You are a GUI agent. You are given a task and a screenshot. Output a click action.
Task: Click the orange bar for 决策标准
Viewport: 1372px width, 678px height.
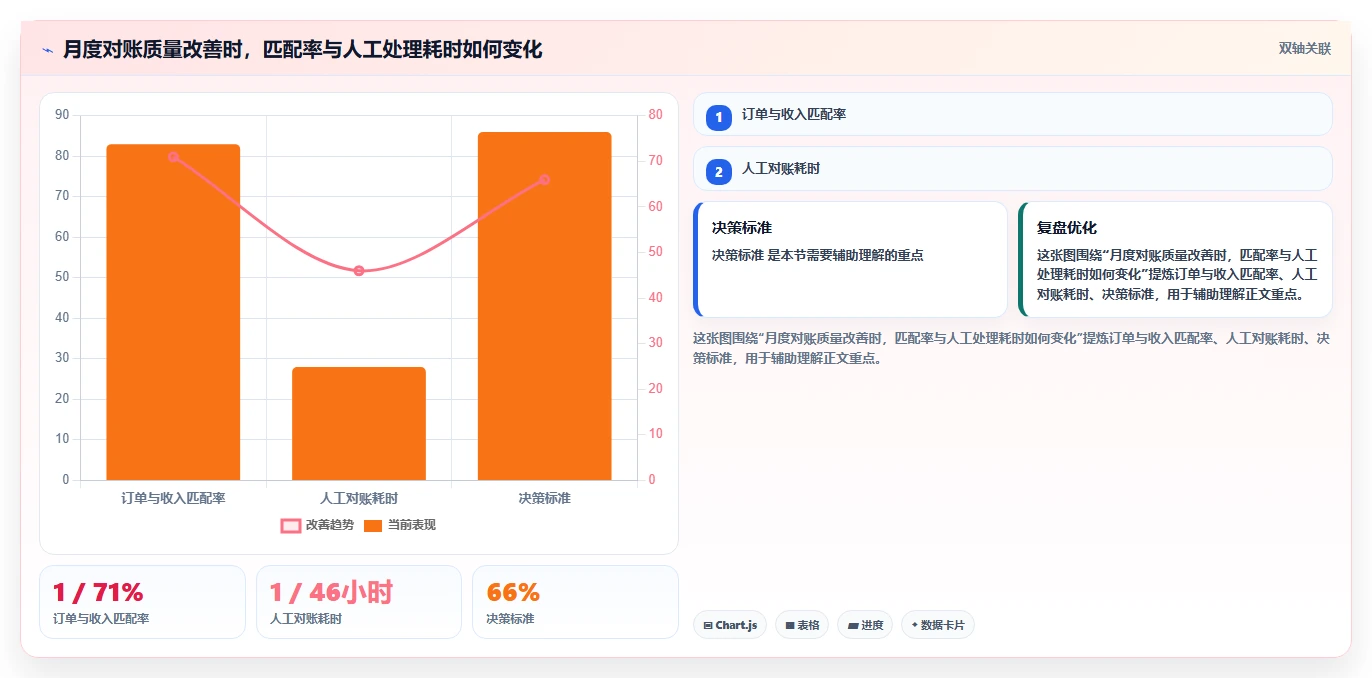point(544,306)
